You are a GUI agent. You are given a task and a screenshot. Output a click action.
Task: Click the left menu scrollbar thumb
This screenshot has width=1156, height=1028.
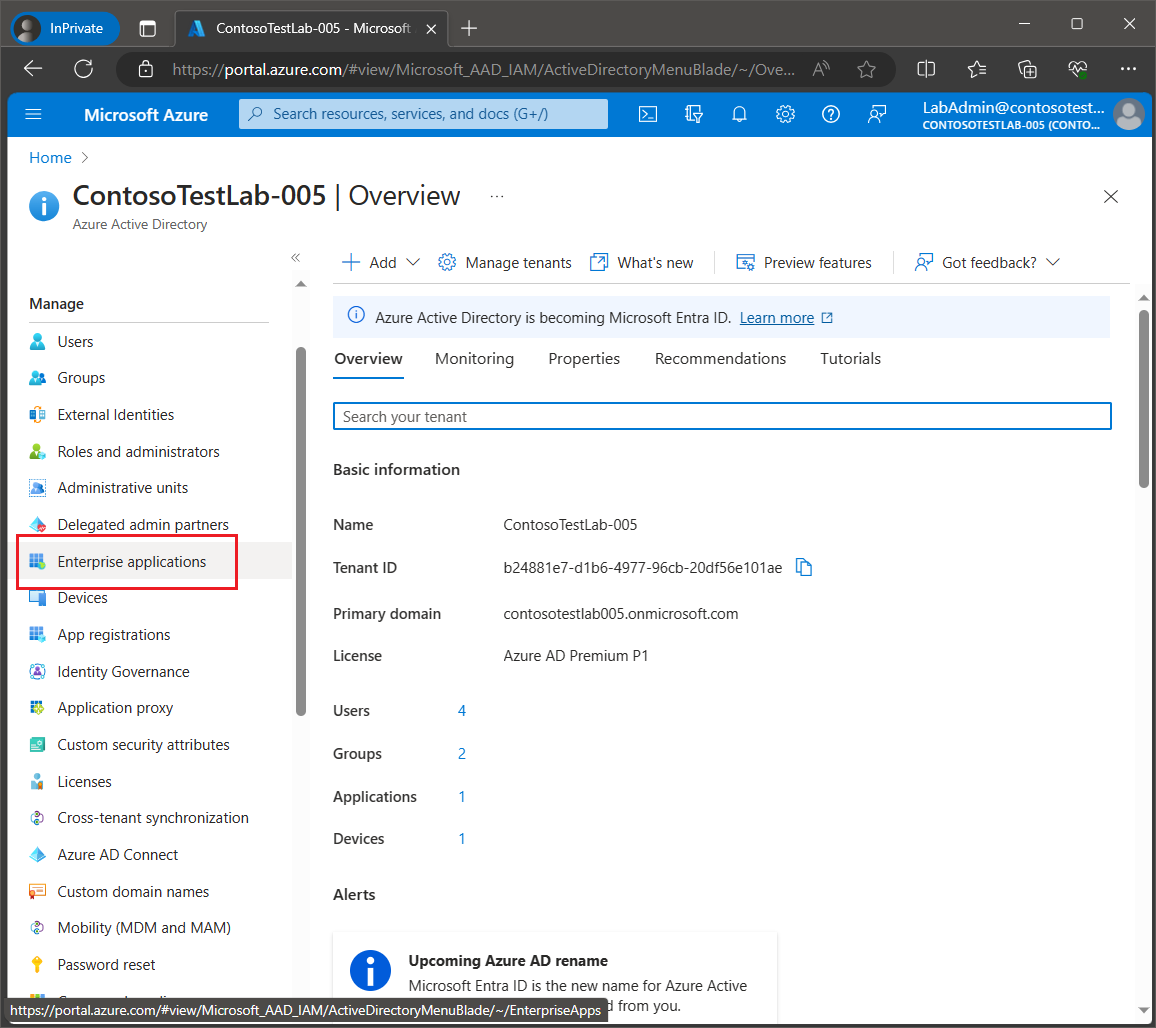301,531
